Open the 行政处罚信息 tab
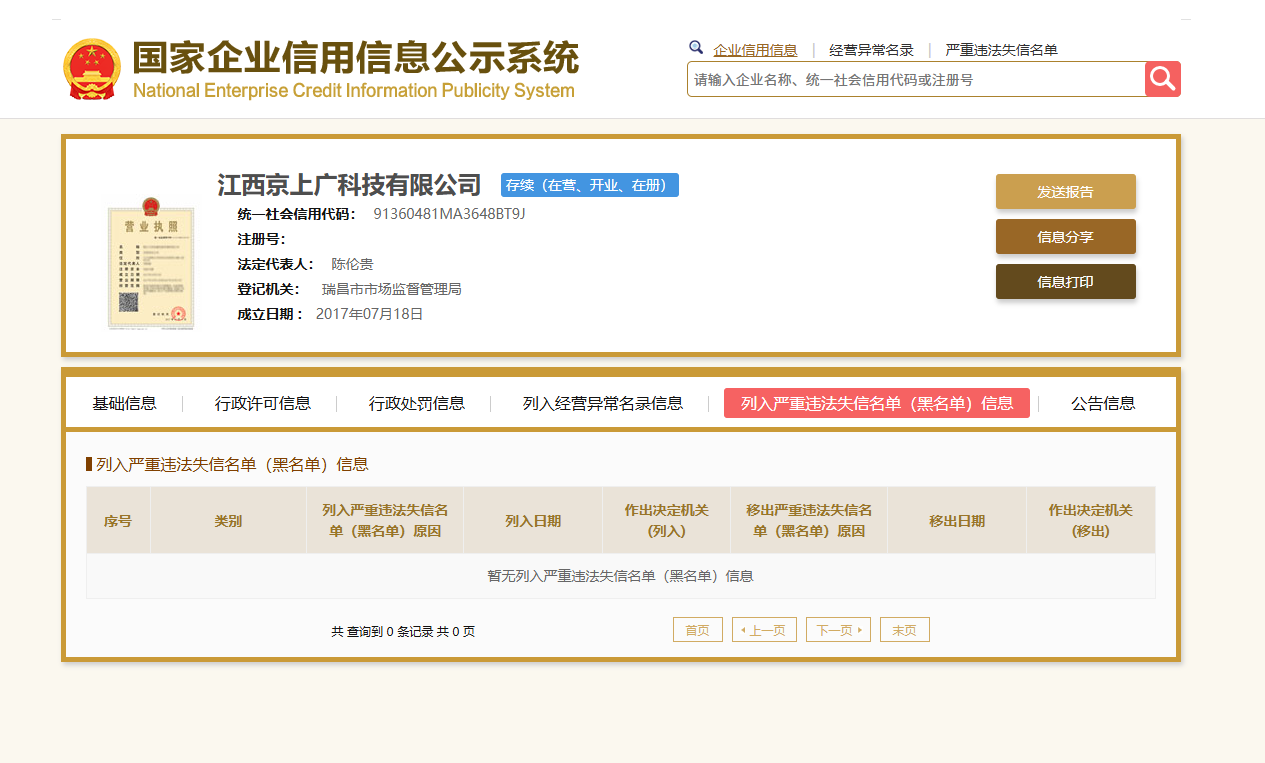 point(417,404)
